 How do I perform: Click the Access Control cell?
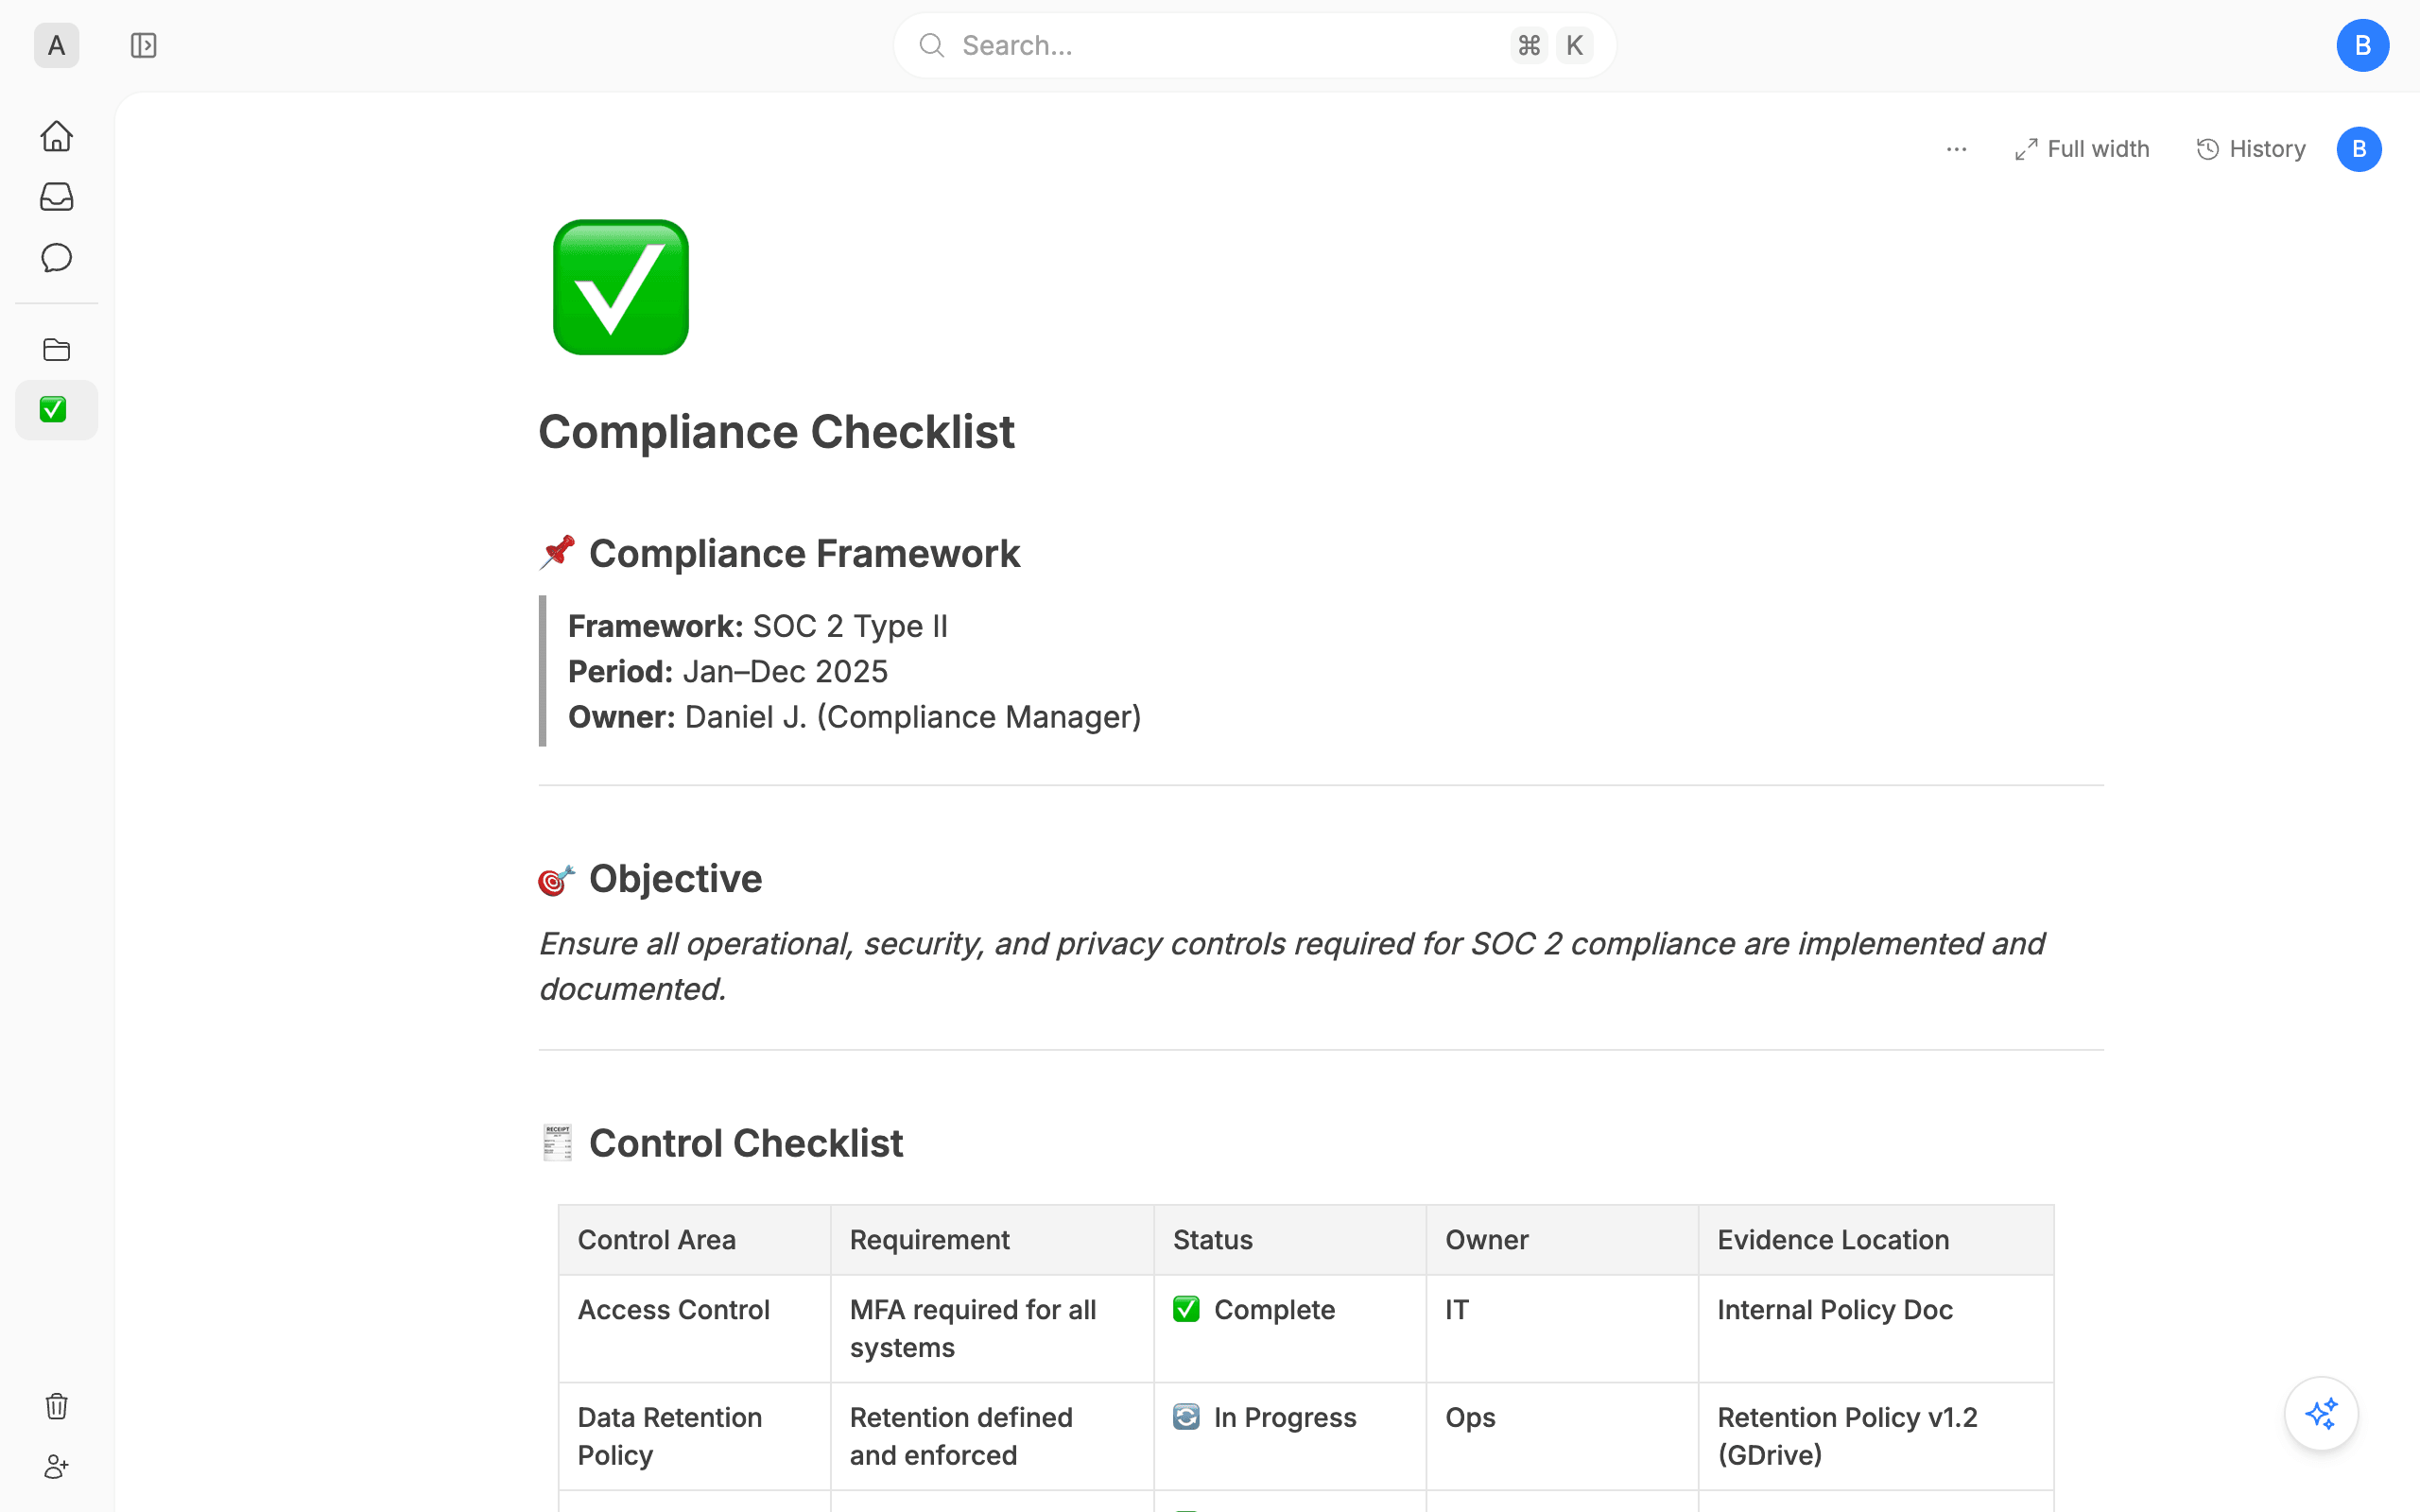[x=695, y=1329]
